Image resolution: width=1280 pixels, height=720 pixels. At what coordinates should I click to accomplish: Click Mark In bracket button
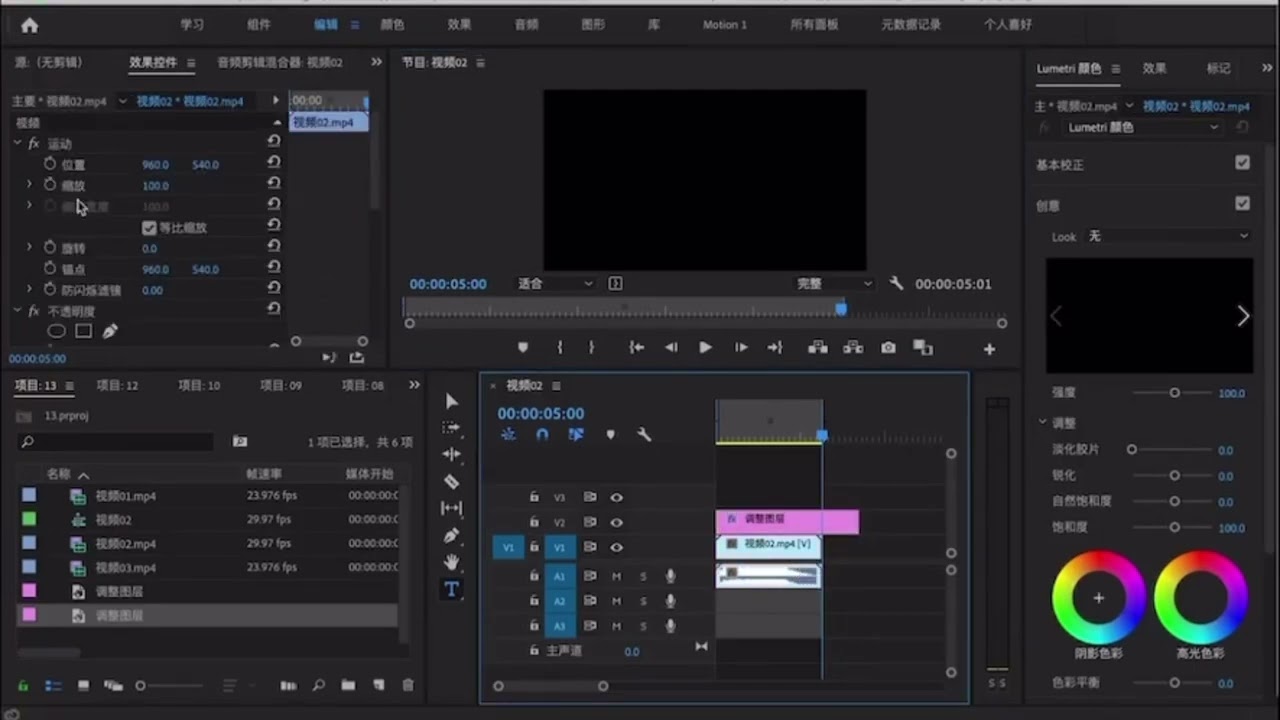[559, 347]
